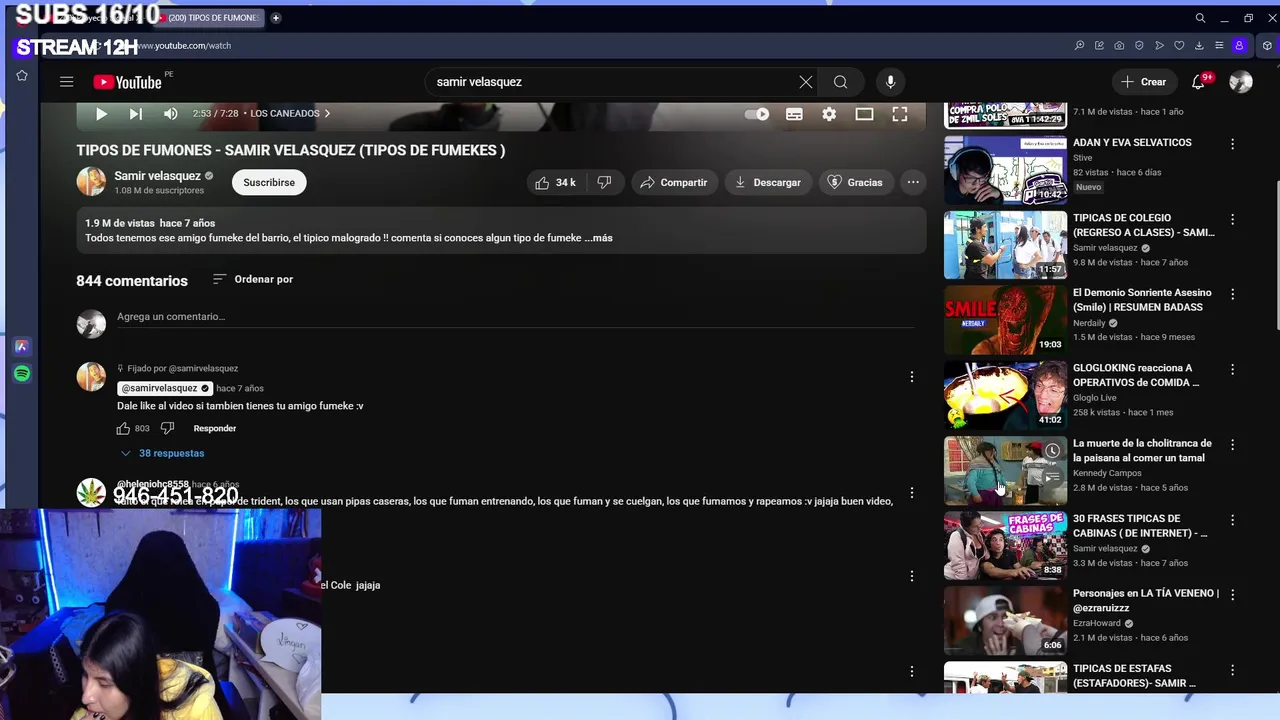Screen dimensions: 1280x720
Task: Open Crear button
Action: point(1144,82)
